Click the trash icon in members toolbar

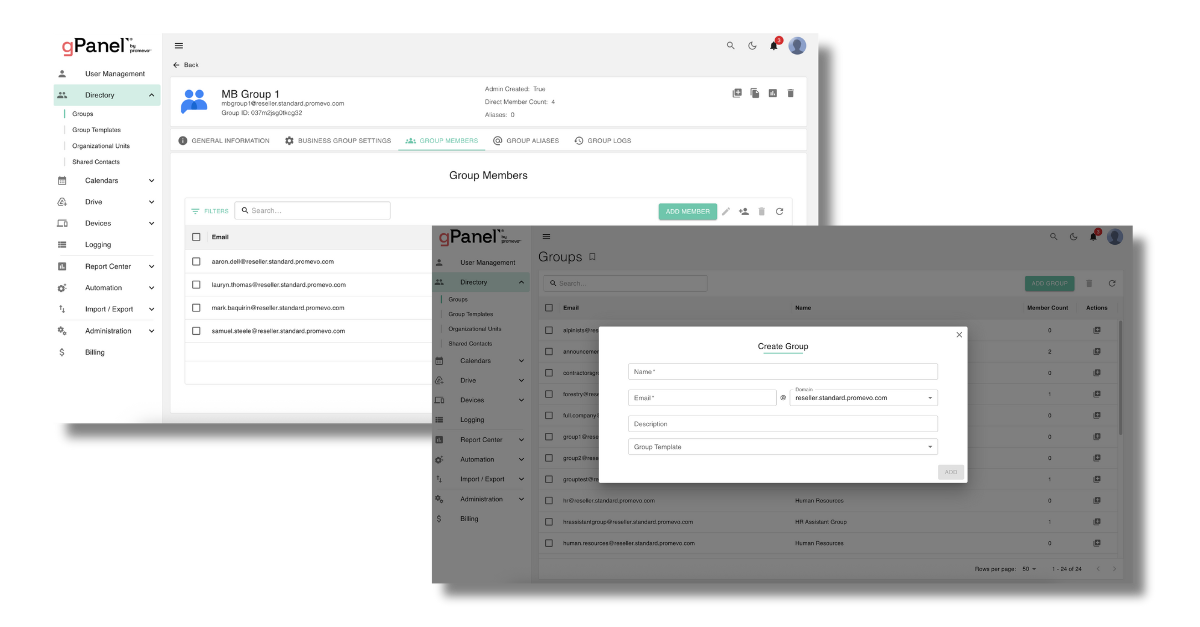(x=761, y=211)
